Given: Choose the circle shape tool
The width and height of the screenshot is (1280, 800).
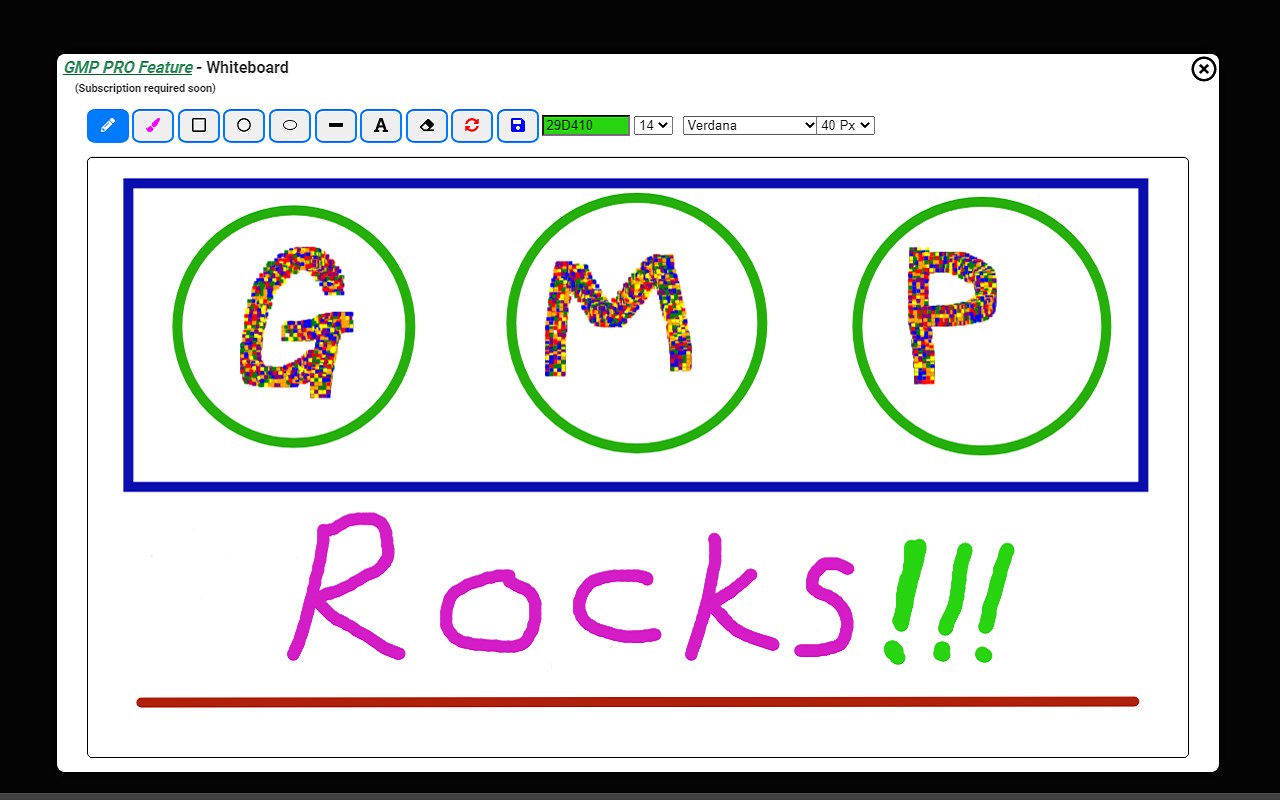Looking at the screenshot, I should click(x=244, y=126).
